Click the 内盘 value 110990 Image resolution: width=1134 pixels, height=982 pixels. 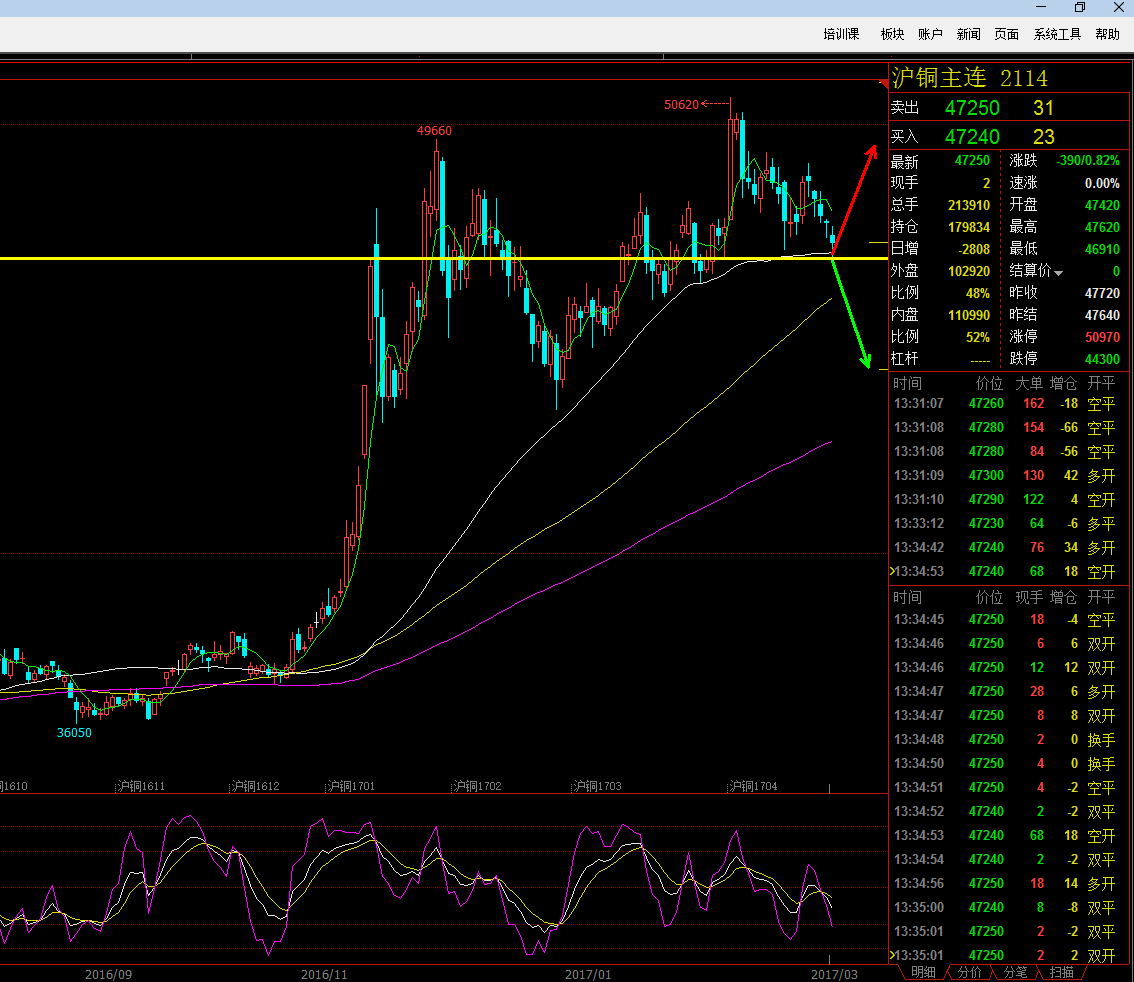click(968, 315)
